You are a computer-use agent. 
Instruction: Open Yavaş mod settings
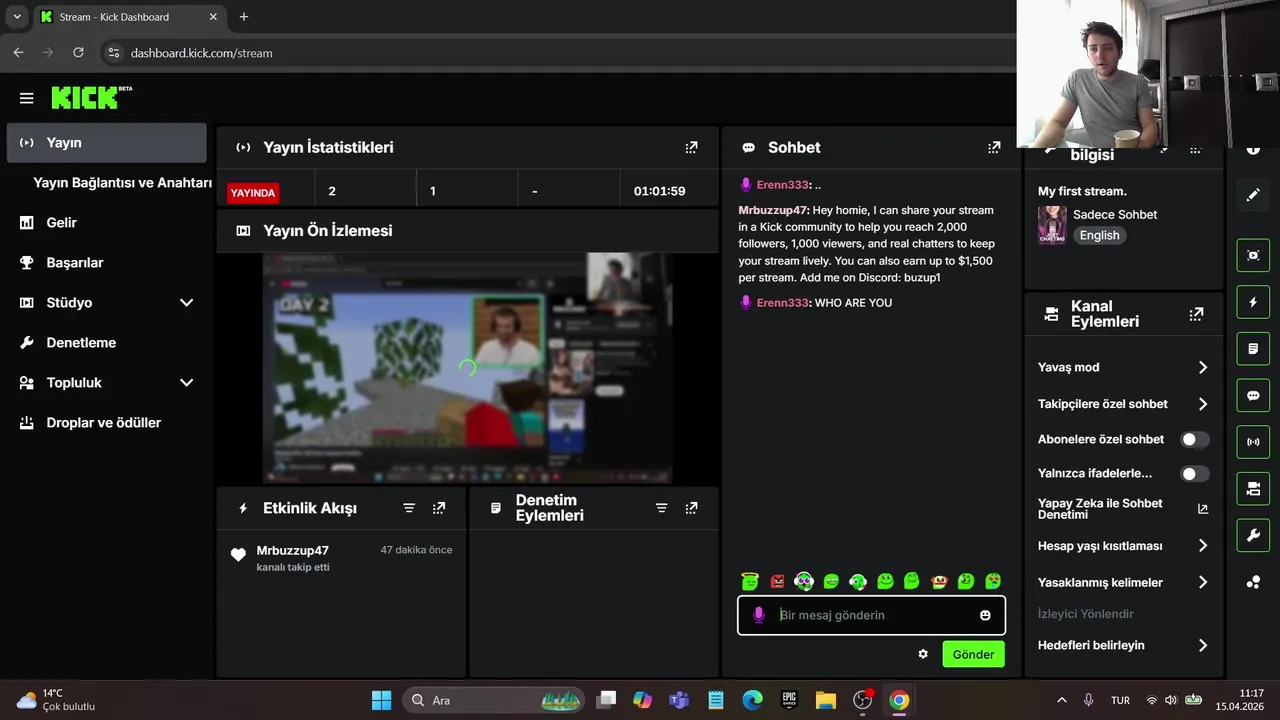[1123, 367]
